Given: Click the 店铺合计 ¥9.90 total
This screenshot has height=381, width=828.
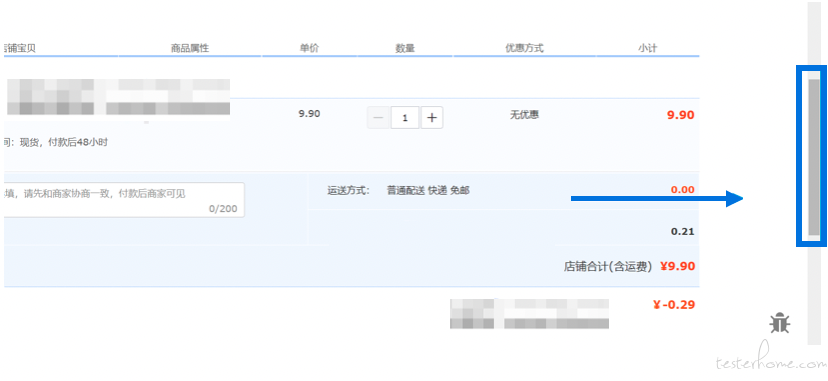Looking at the screenshot, I should (x=629, y=266).
